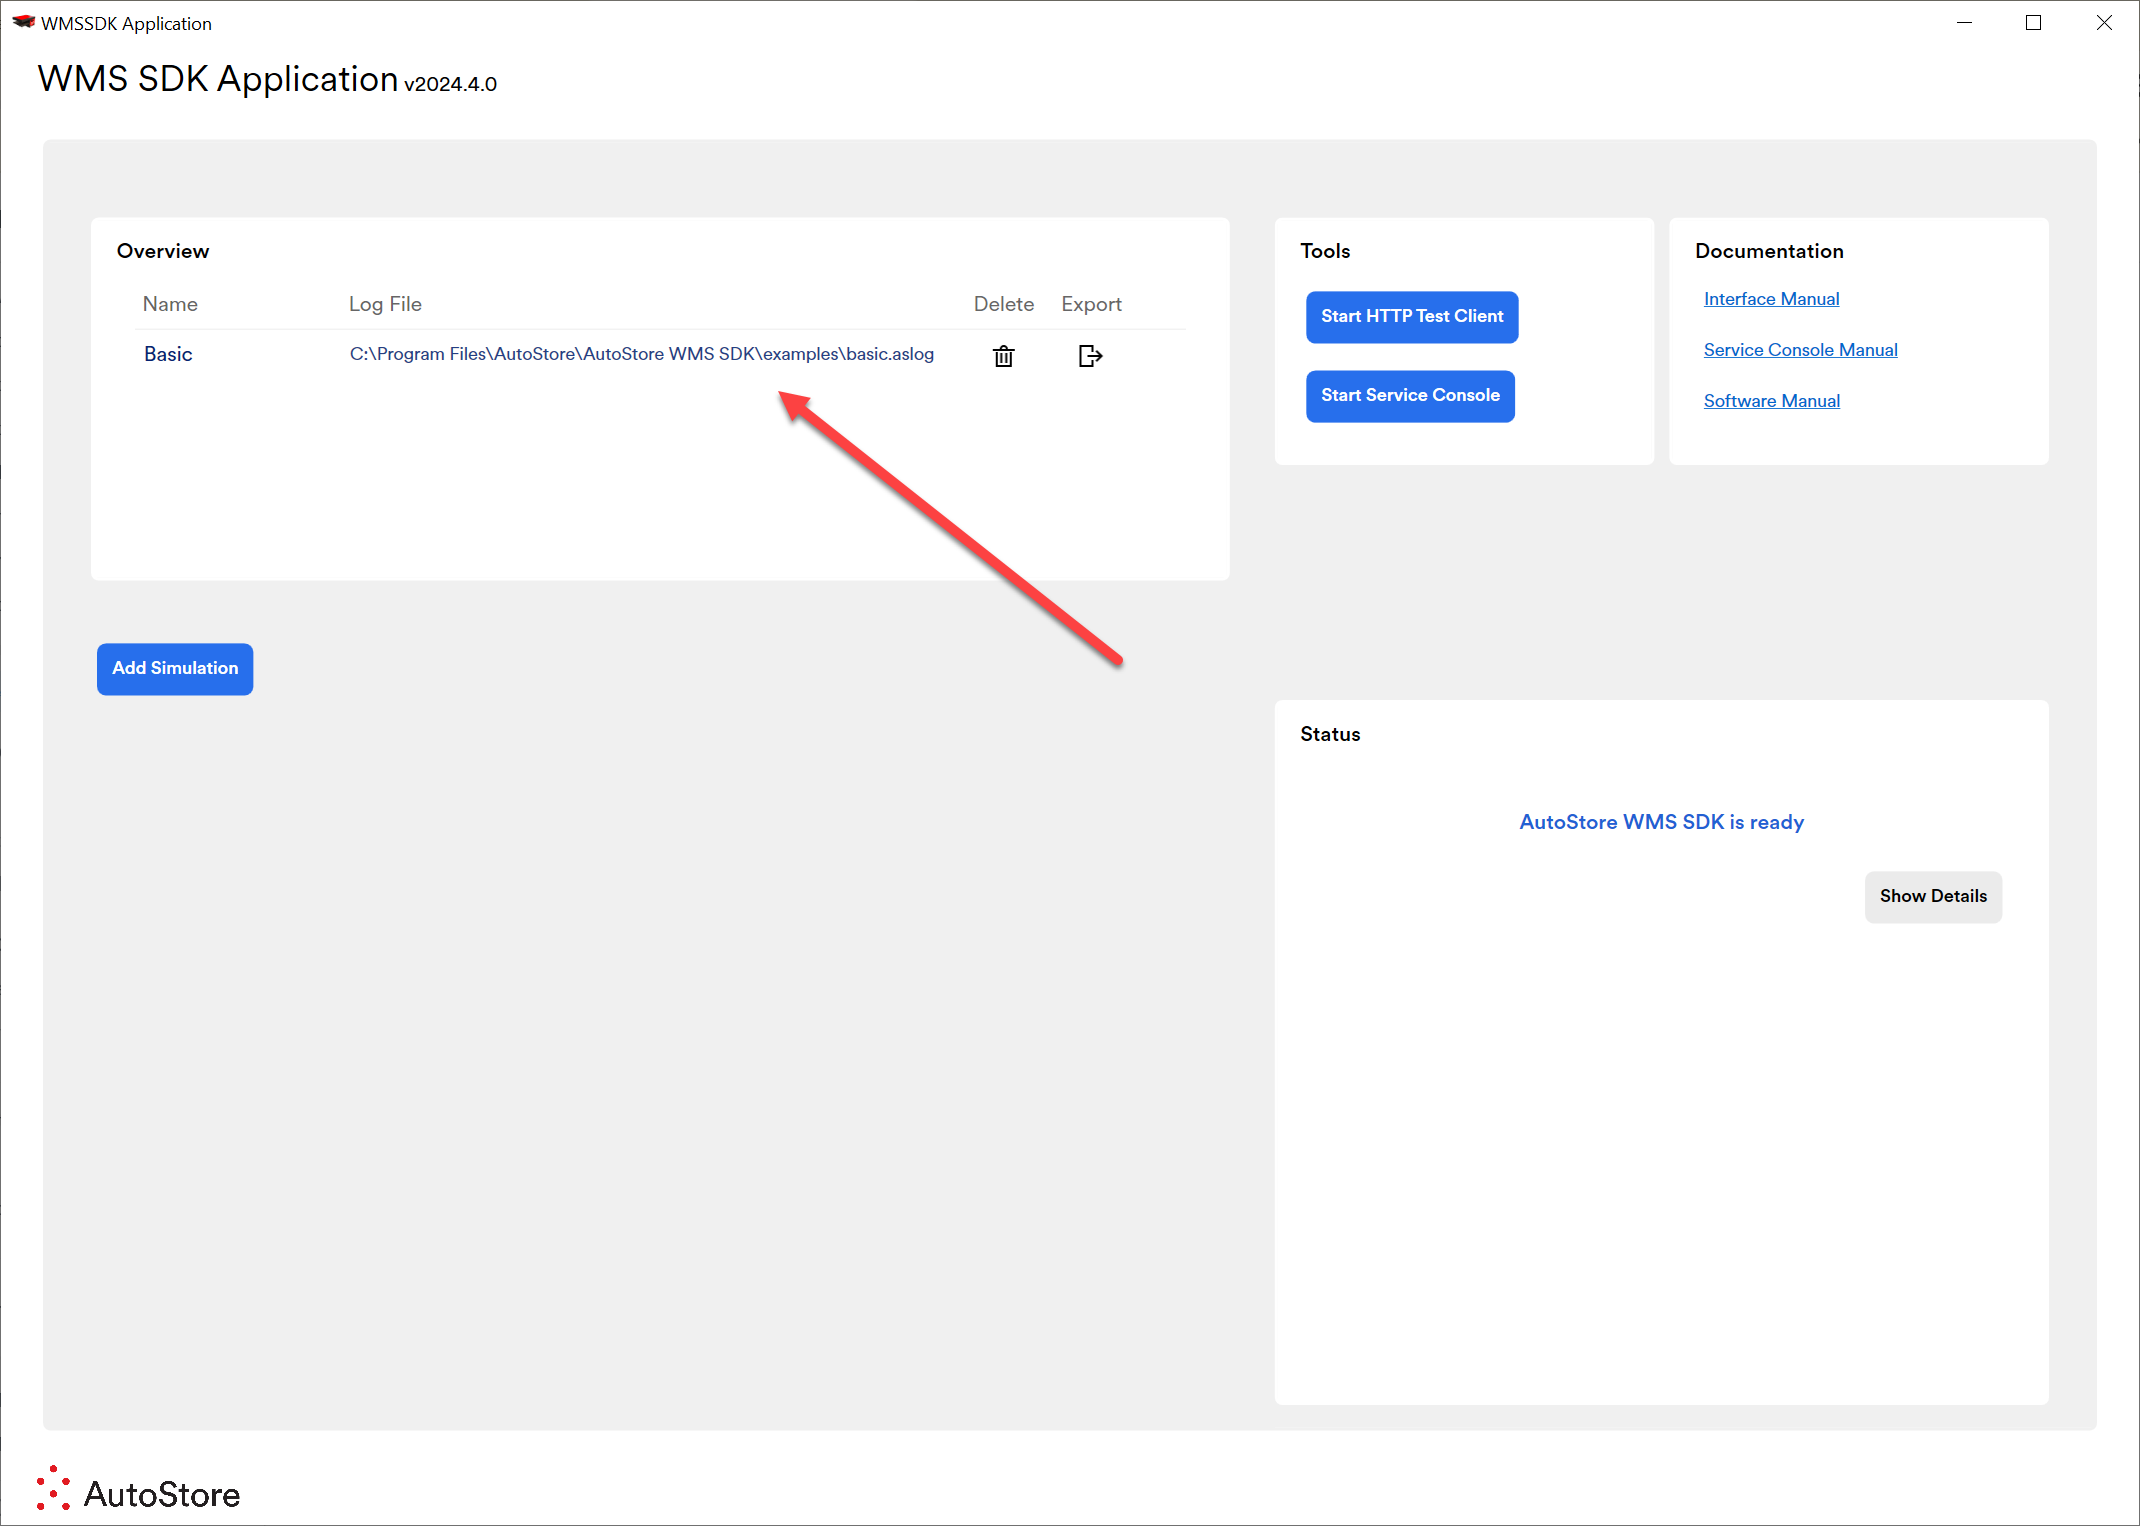The width and height of the screenshot is (2140, 1526).
Task: Click the Log File column header
Action: (385, 304)
